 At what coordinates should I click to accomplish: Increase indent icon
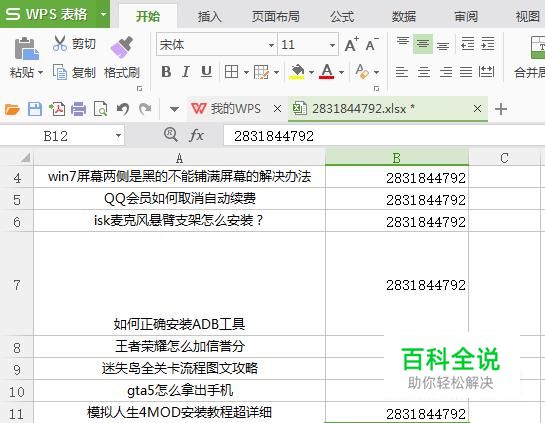click(488, 44)
